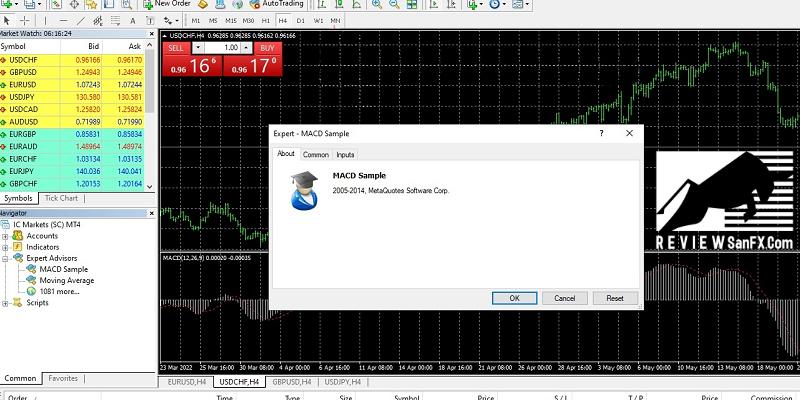Switch to M1 timeframe

[x=196, y=20]
